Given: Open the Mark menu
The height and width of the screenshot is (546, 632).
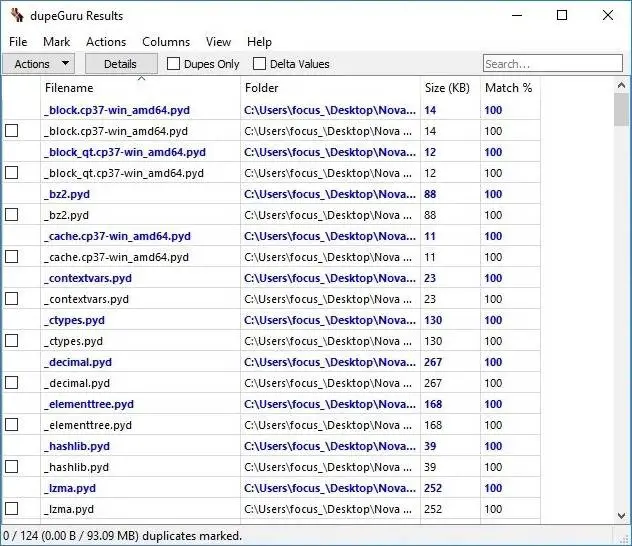Looking at the screenshot, I should tap(56, 42).
